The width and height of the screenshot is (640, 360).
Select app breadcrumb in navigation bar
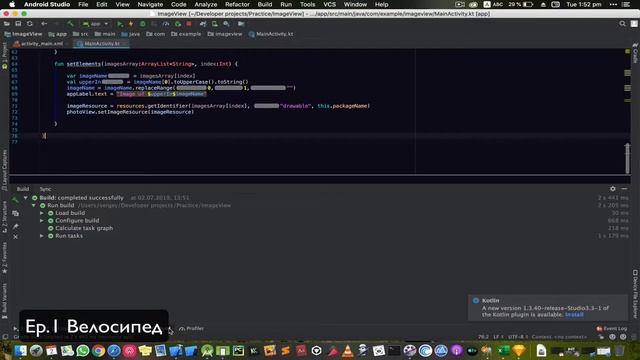click(x=58, y=34)
